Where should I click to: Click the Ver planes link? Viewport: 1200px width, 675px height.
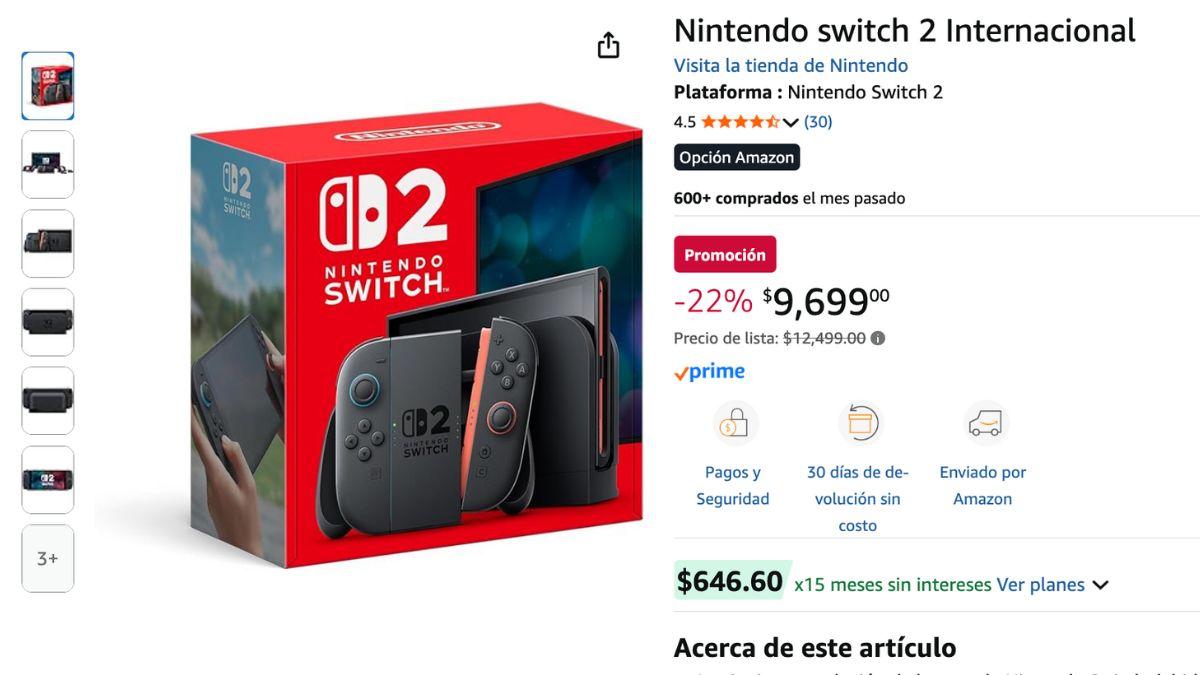pyautogui.click(x=1040, y=585)
